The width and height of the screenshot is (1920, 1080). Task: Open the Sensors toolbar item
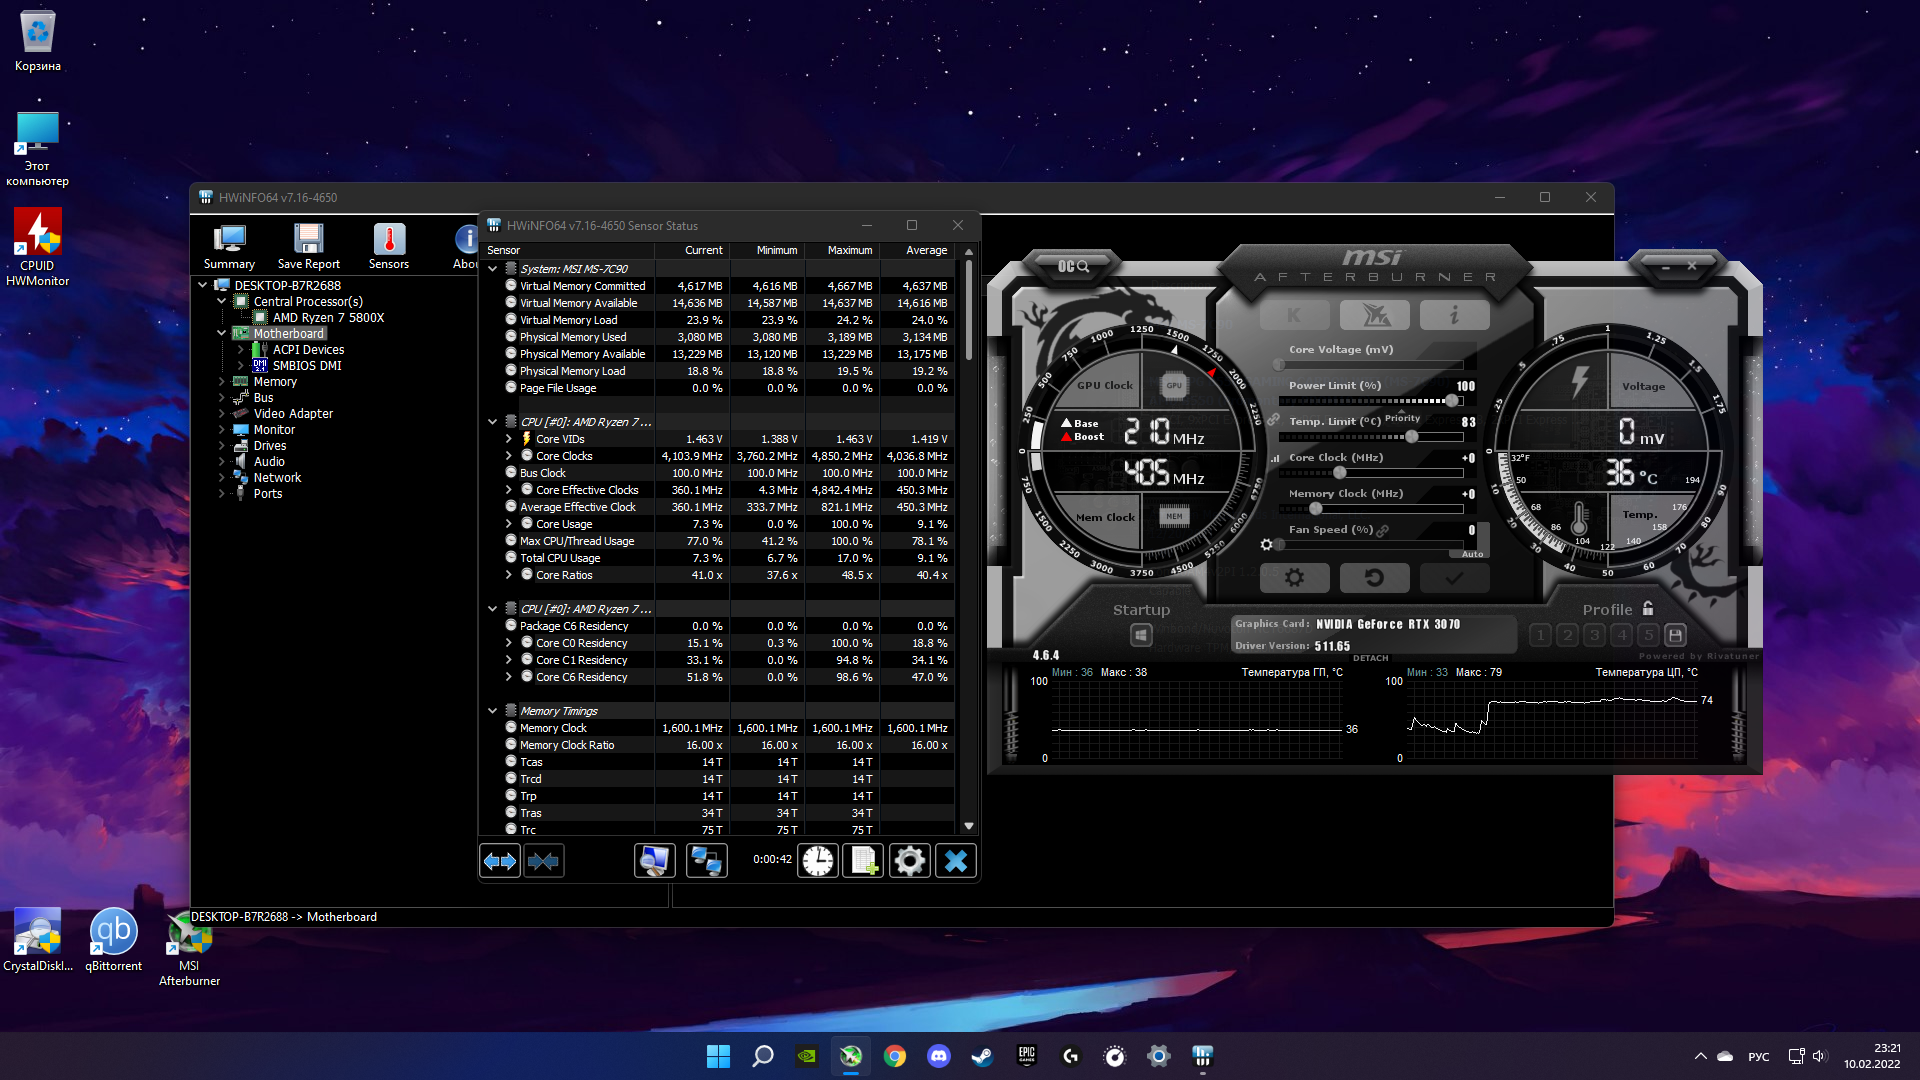click(x=388, y=246)
